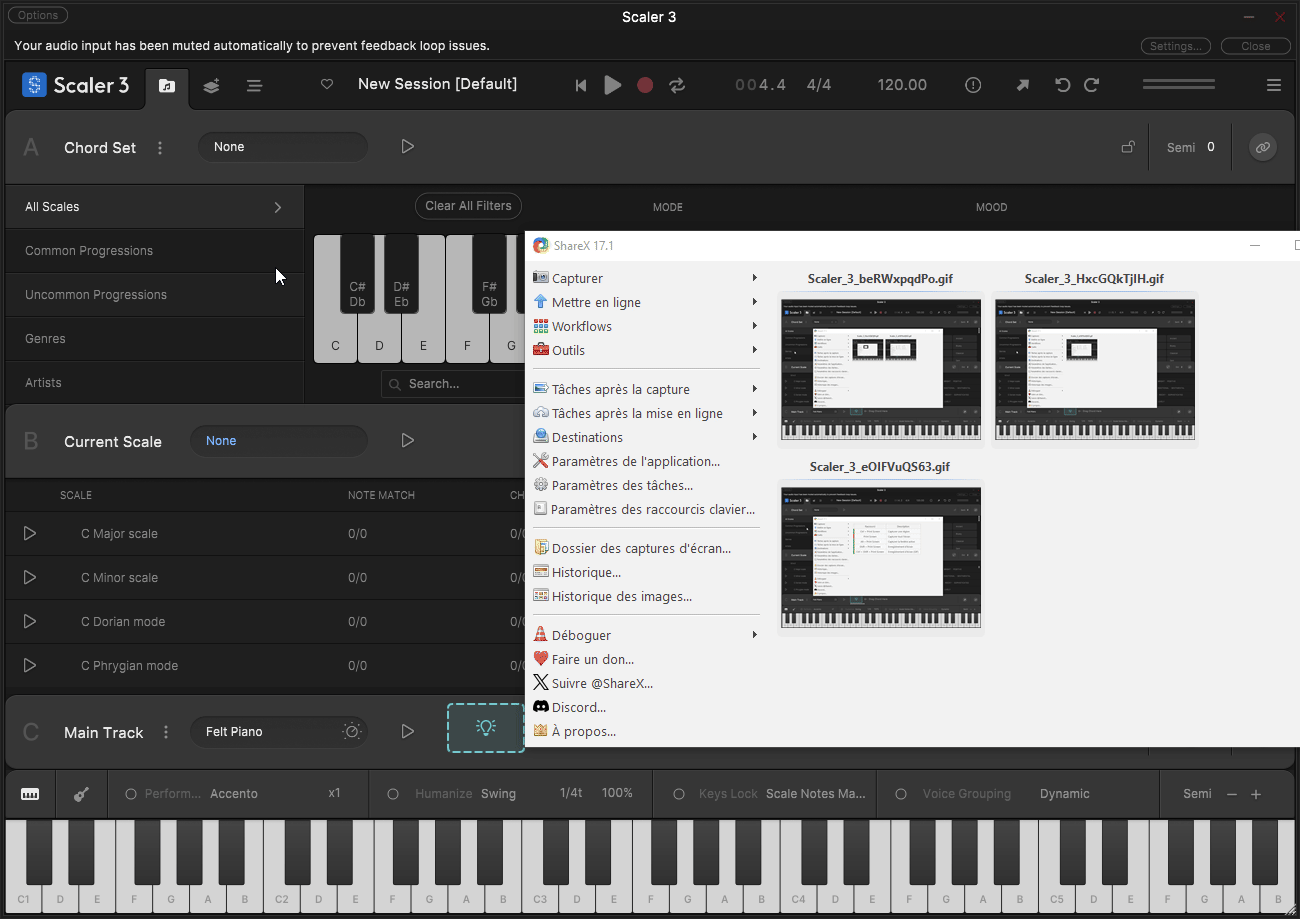Favorite the session with heart icon
Viewport: 1300px width, 919px height.
(326, 85)
